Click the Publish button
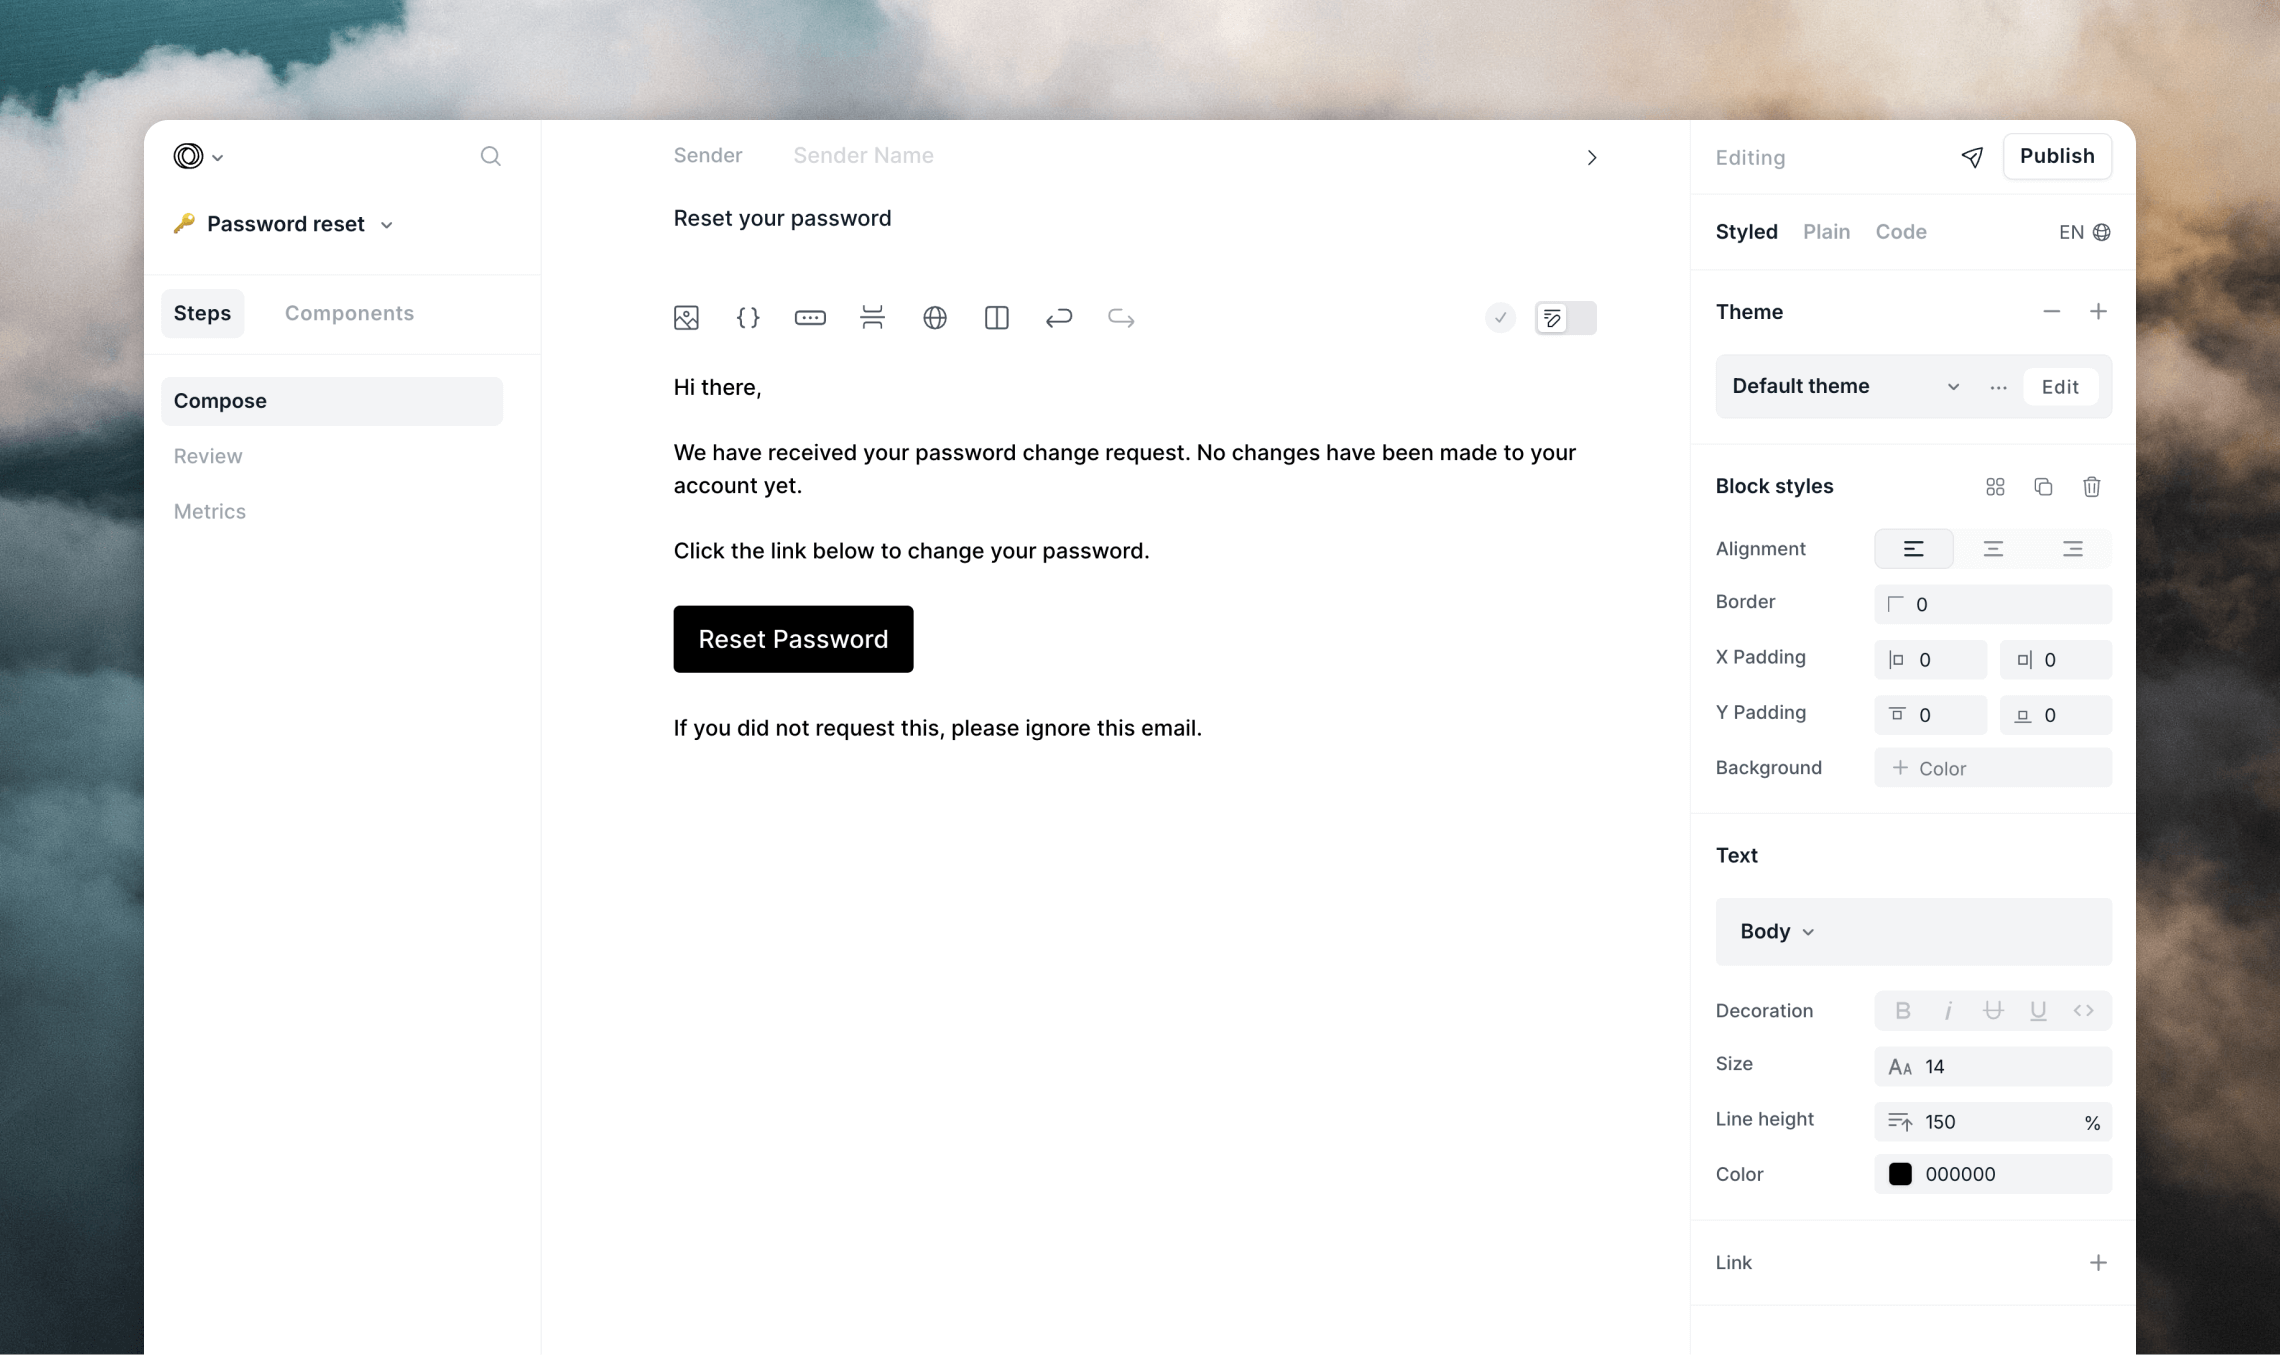This screenshot has width=2280, height=1355. pyautogui.click(x=2056, y=156)
